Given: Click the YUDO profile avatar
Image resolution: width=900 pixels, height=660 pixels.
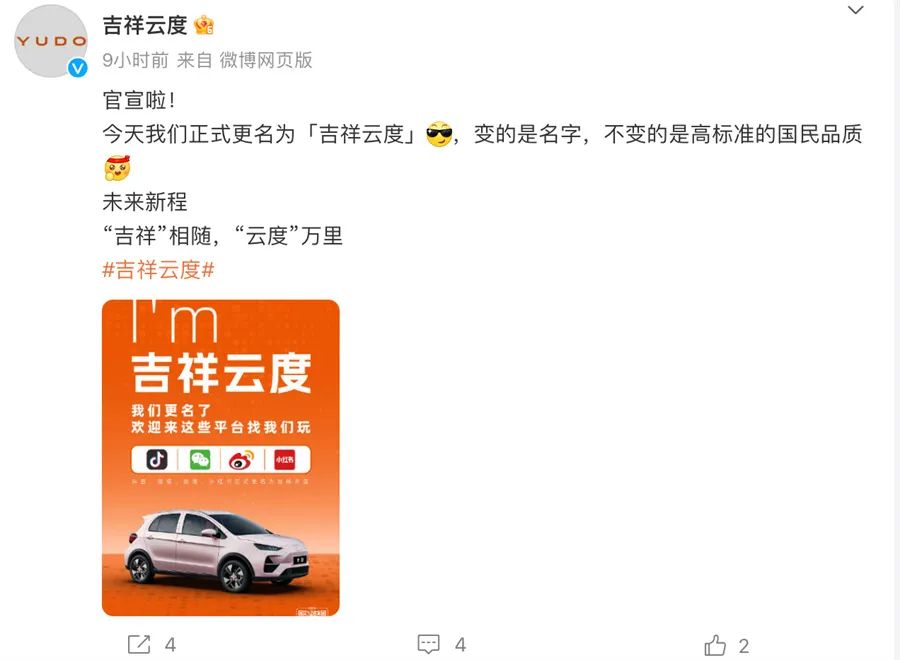Looking at the screenshot, I should (51, 41).
